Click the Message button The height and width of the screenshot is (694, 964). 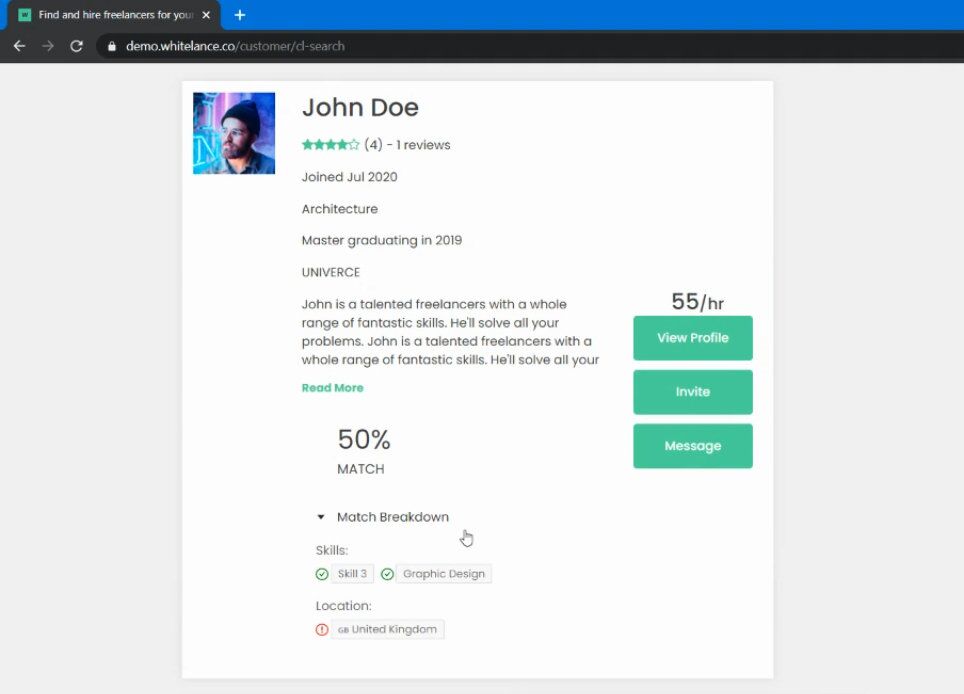coord(693,446)
